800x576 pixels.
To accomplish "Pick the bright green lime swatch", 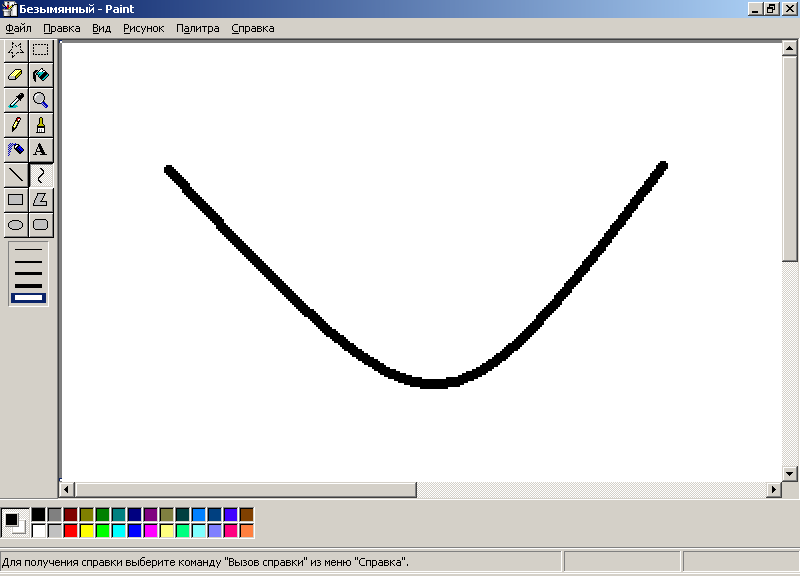I will coord(103,531).
